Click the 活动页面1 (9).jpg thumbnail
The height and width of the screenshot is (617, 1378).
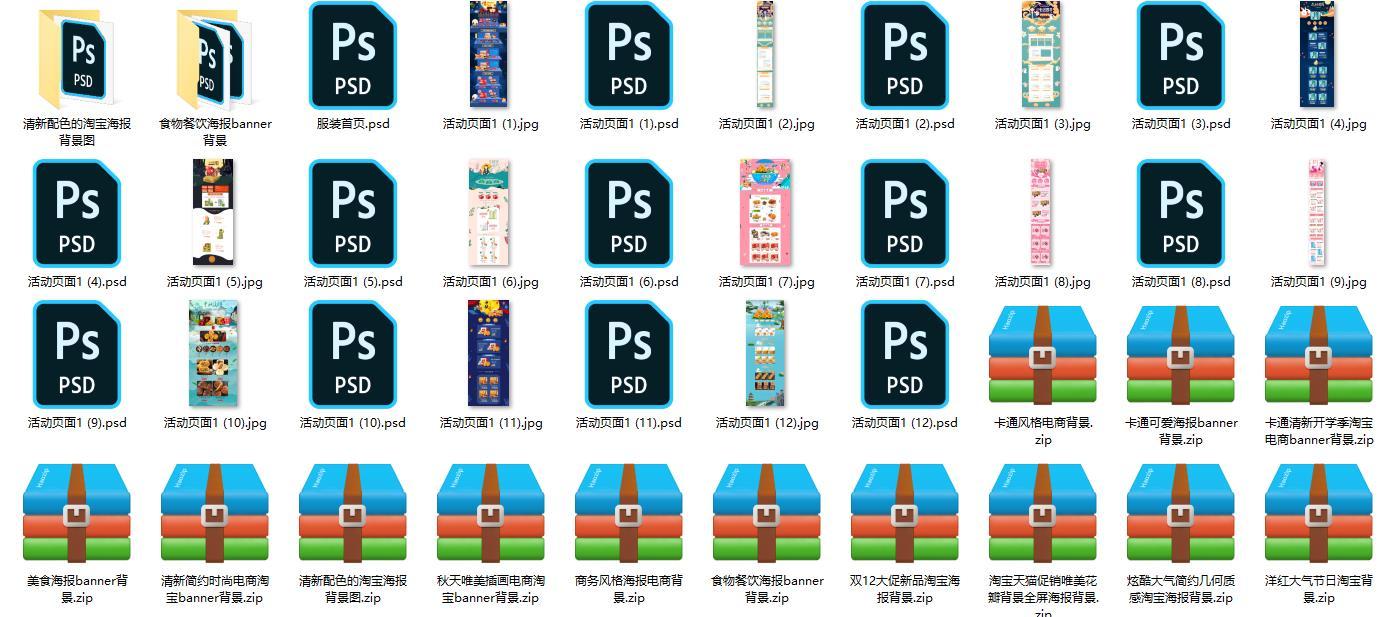1318,212
